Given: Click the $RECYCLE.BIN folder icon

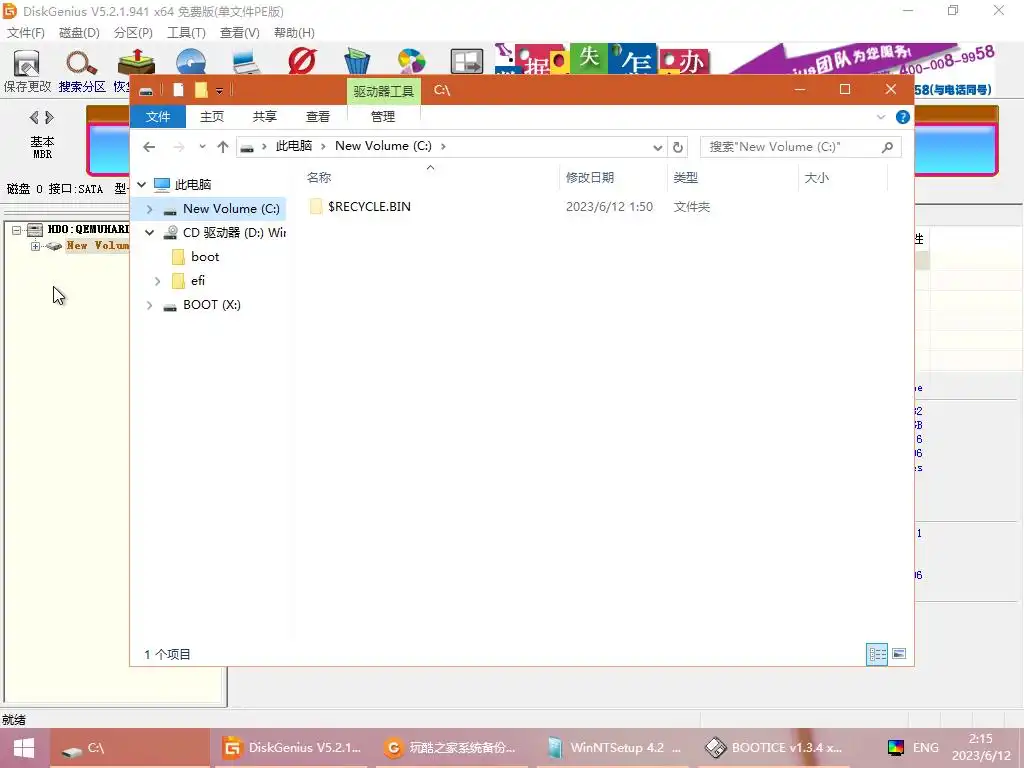Looking at the screenshot, I should pyautogui.click(x=316, y=206).
